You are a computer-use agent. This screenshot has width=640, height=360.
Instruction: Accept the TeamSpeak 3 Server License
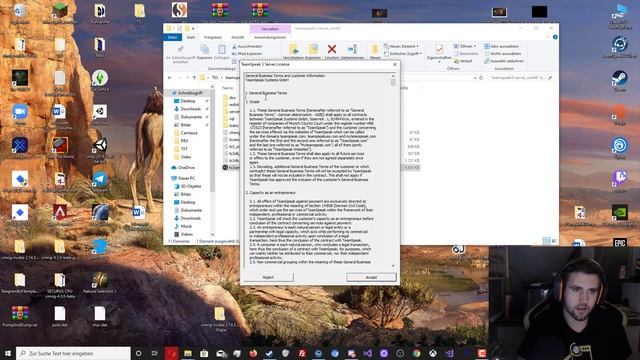[x=371, y=277]
